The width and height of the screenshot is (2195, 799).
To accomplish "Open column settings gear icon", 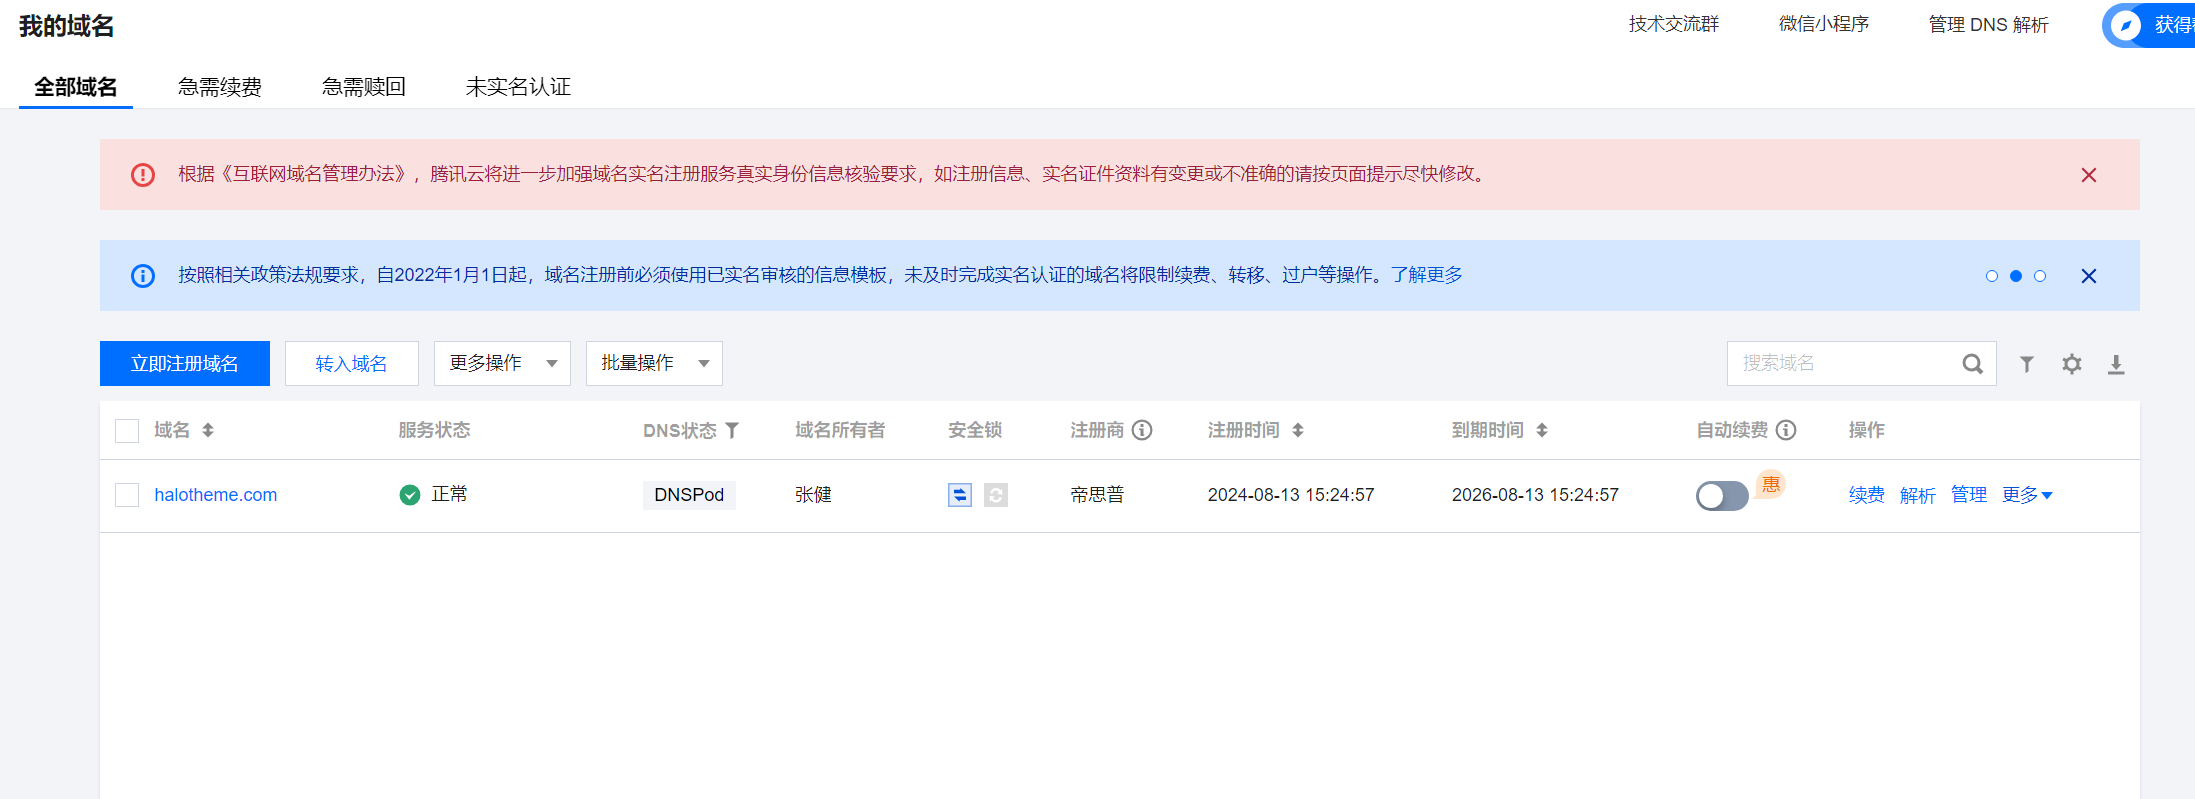I will [2071, 364].
